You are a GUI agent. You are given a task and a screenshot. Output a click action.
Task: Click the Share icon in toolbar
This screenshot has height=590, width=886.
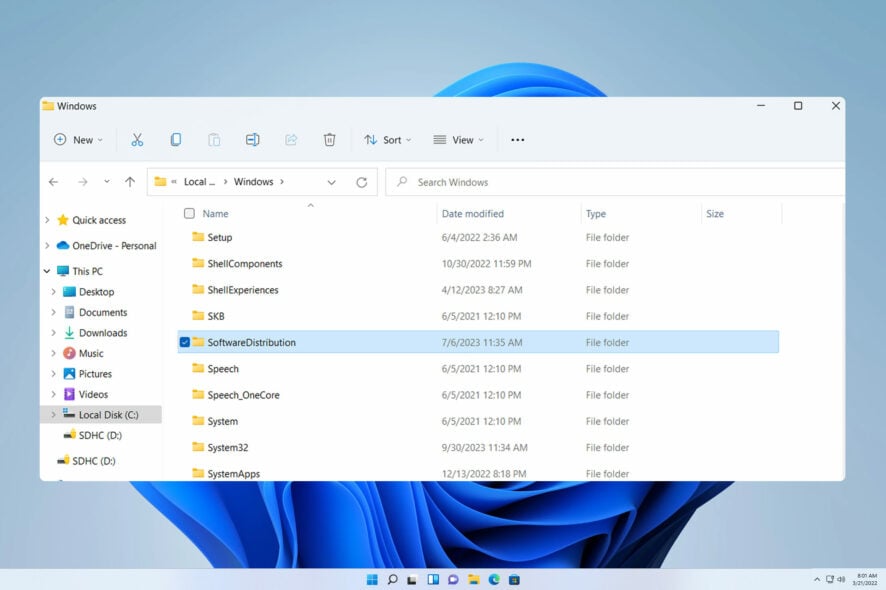[x=291, y=140]
